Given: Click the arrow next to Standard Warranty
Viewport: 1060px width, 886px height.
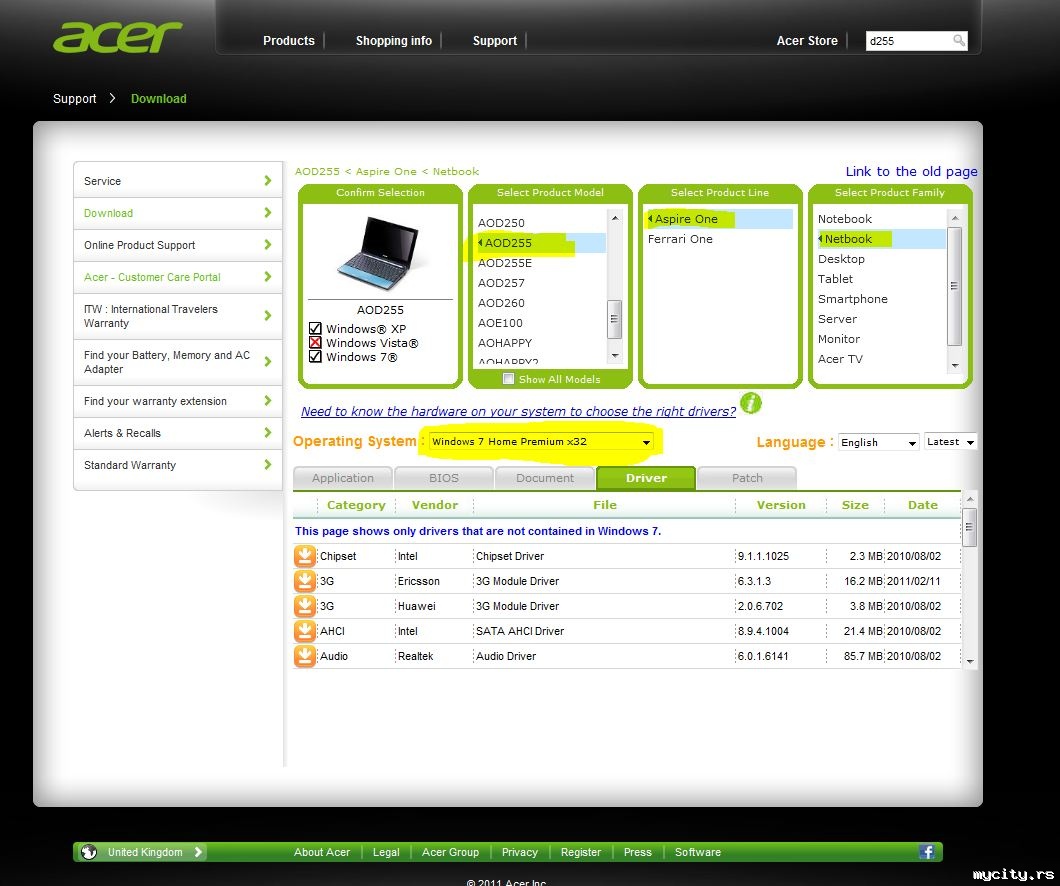Looking at the screenshot, I should coord(268,464).
